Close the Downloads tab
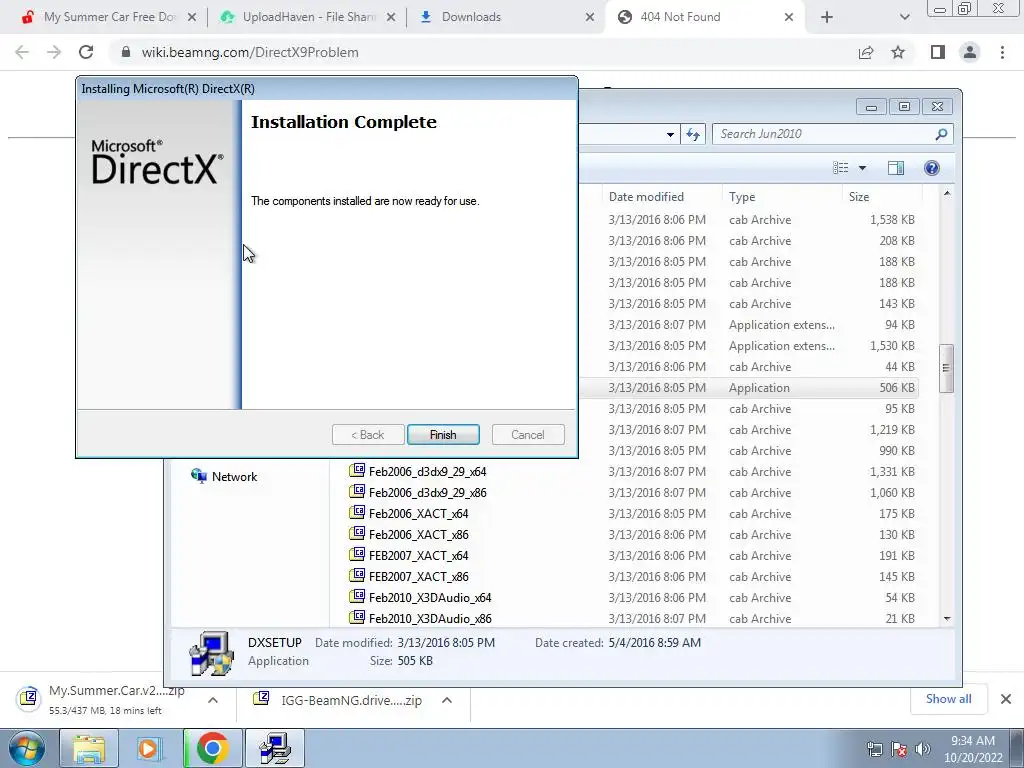This screenshot has height=768, width=1024. pos(589,17)
